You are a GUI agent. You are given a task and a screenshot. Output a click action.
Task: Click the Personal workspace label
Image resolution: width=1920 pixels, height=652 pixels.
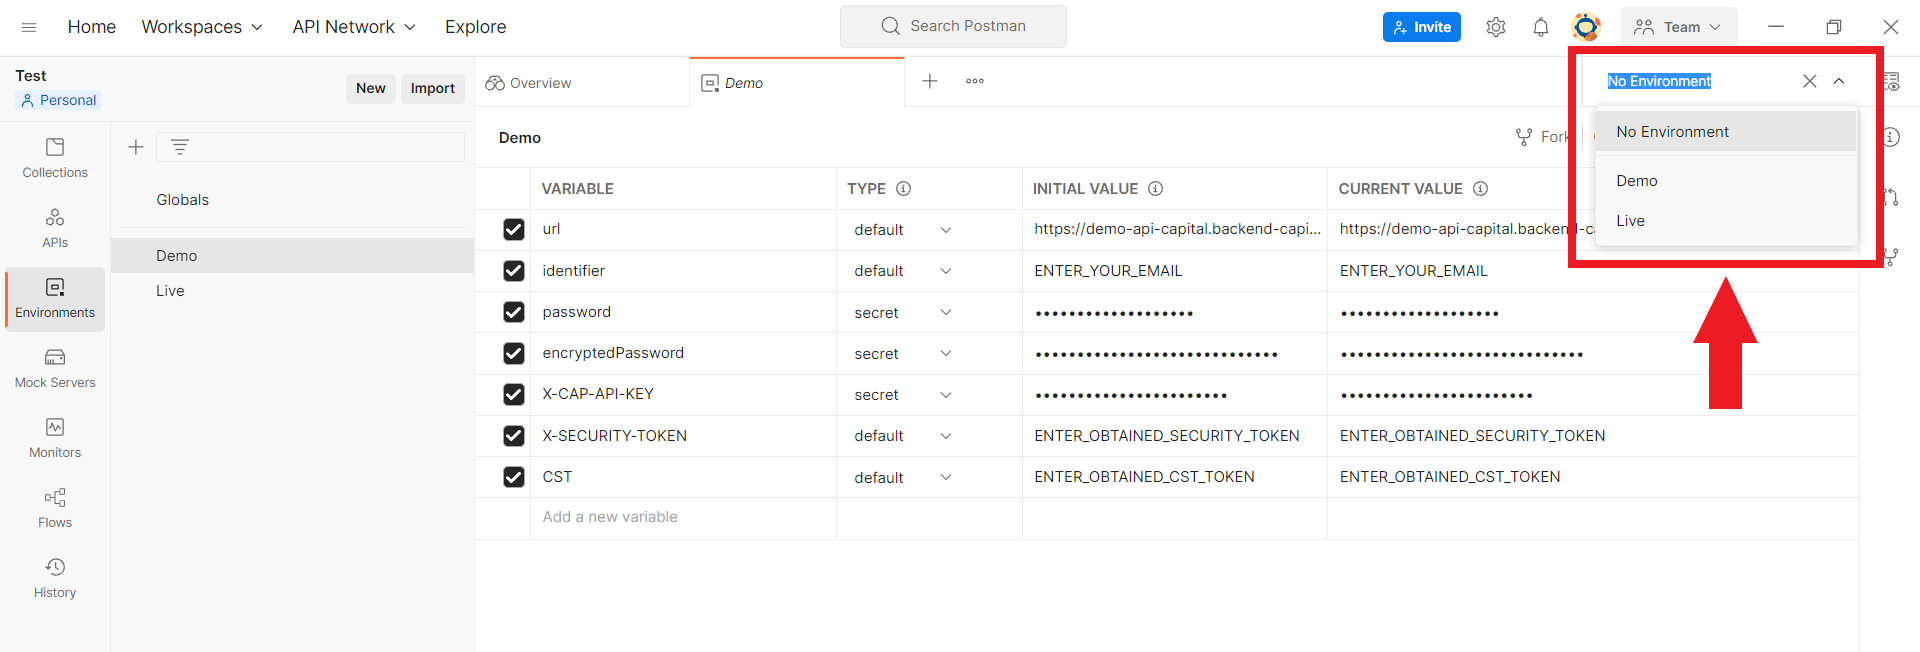click(59, 100)
